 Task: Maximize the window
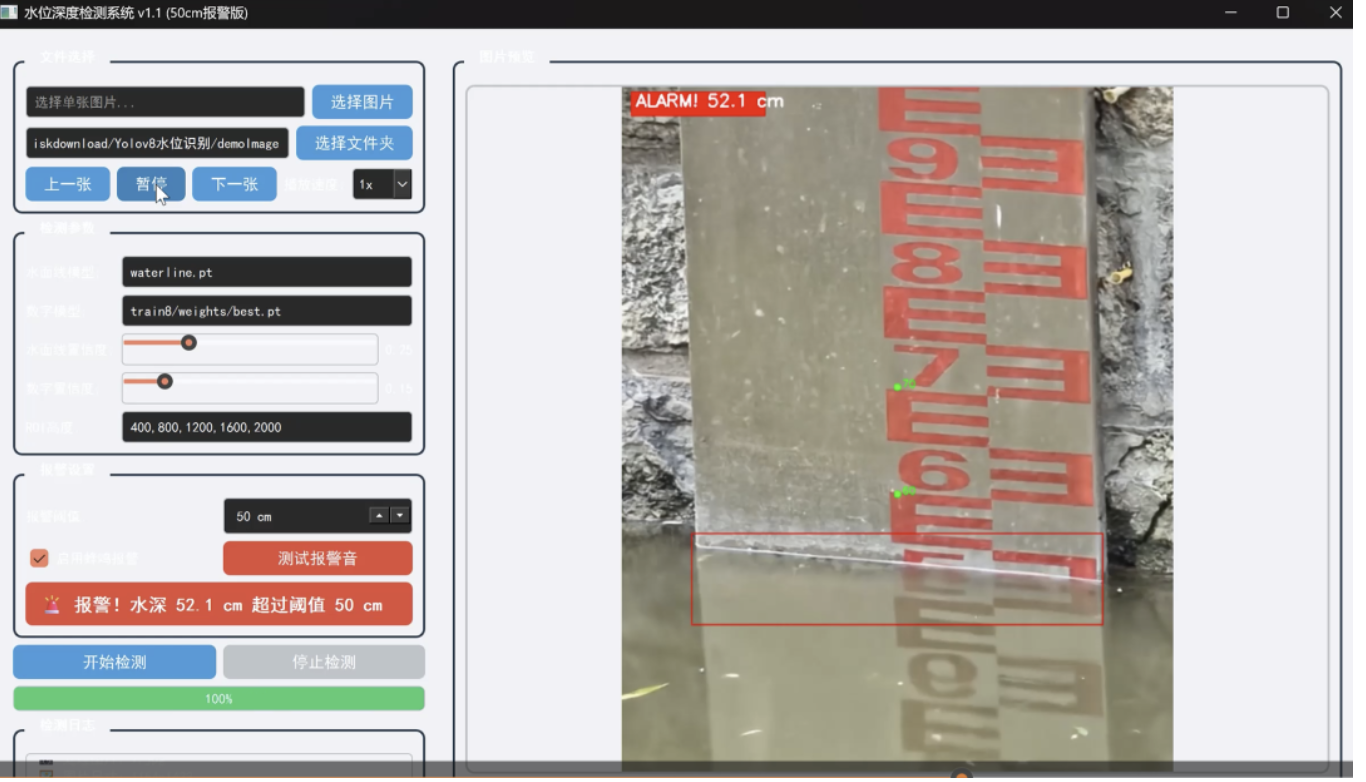pyautogui.click(x=1283, y=13)
